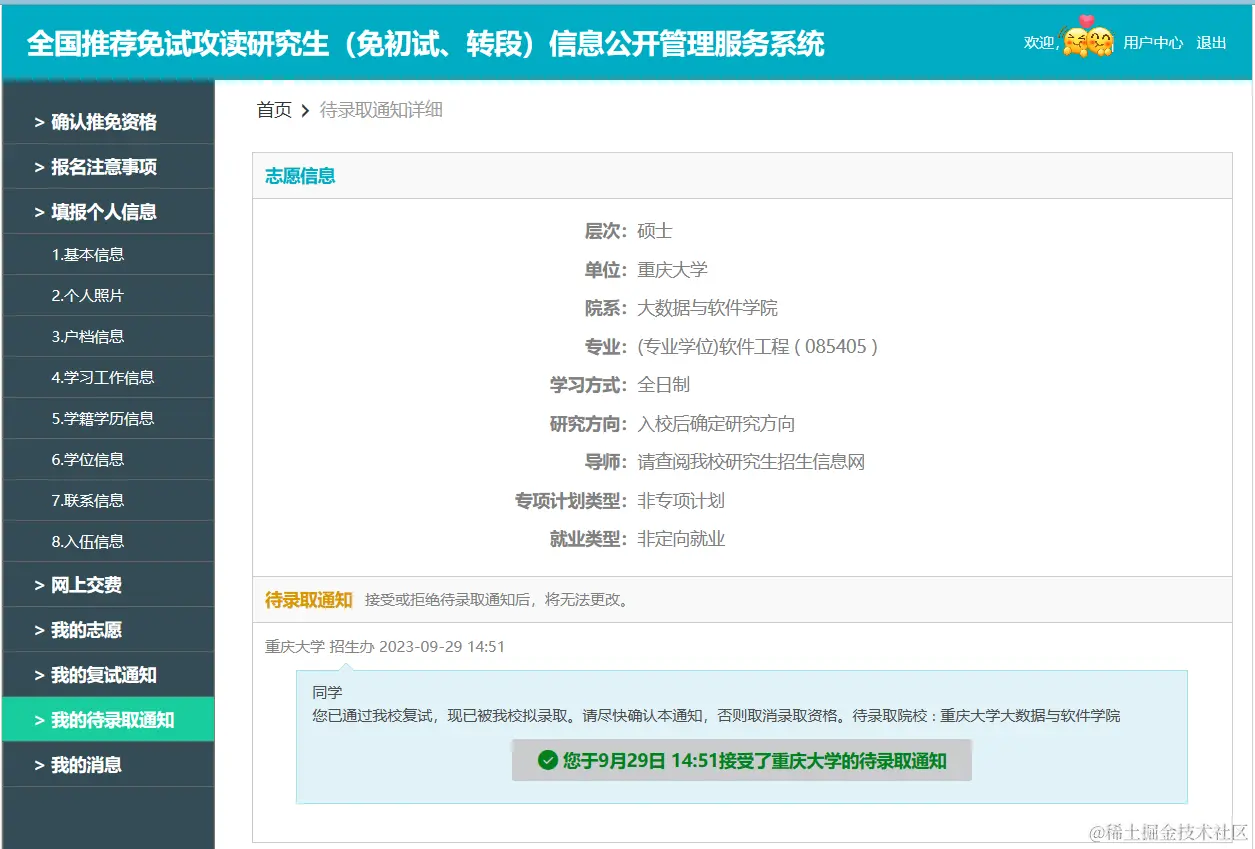Click the 待录取通知 section heading

pyautogui.click(x=309, y=600)
